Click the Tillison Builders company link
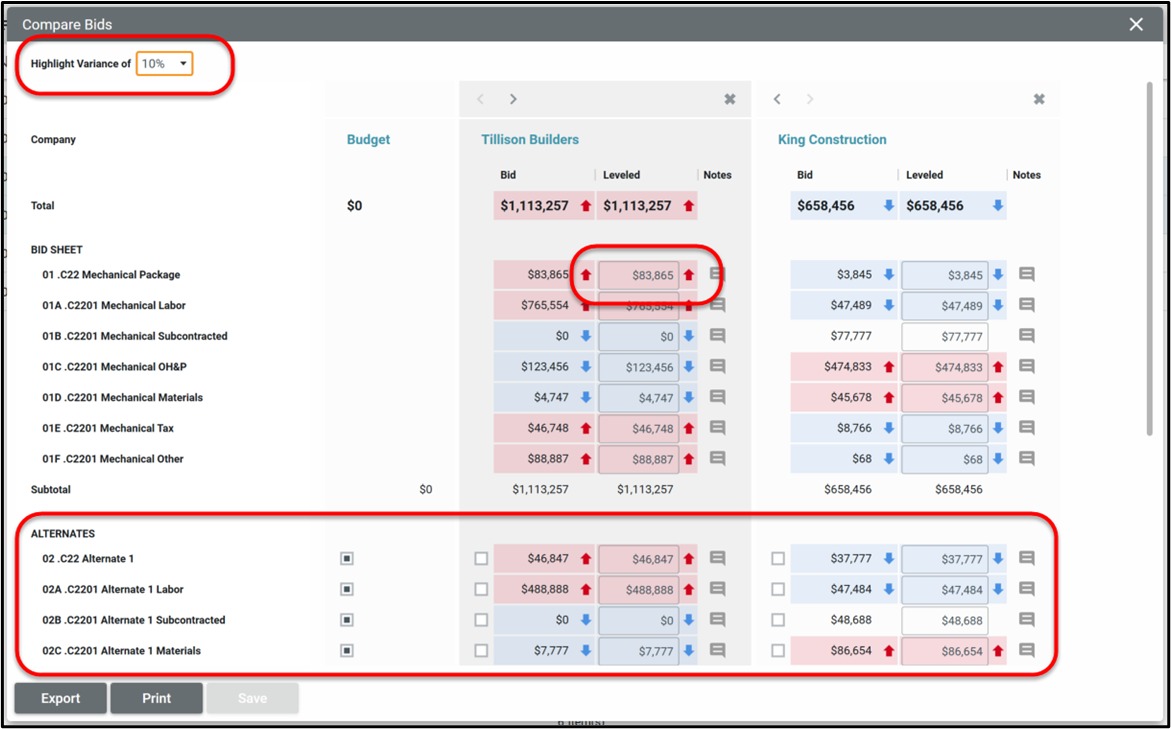This screenshot has height=729, width=1171. coord(530,140)
